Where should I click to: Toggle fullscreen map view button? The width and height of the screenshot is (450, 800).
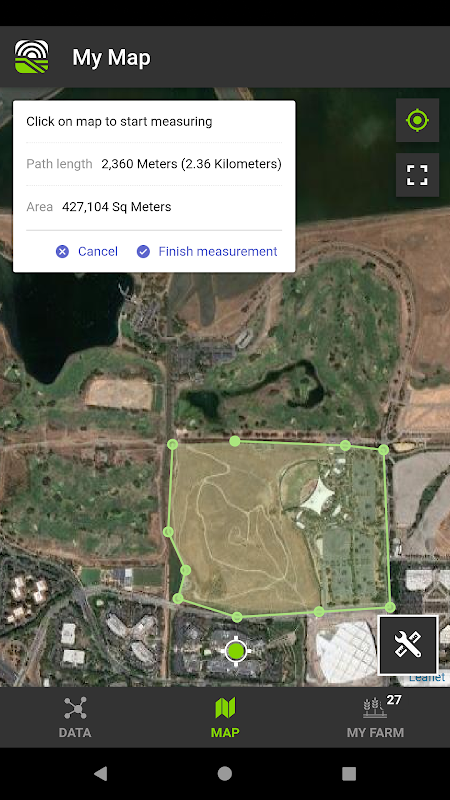[417, 175]
